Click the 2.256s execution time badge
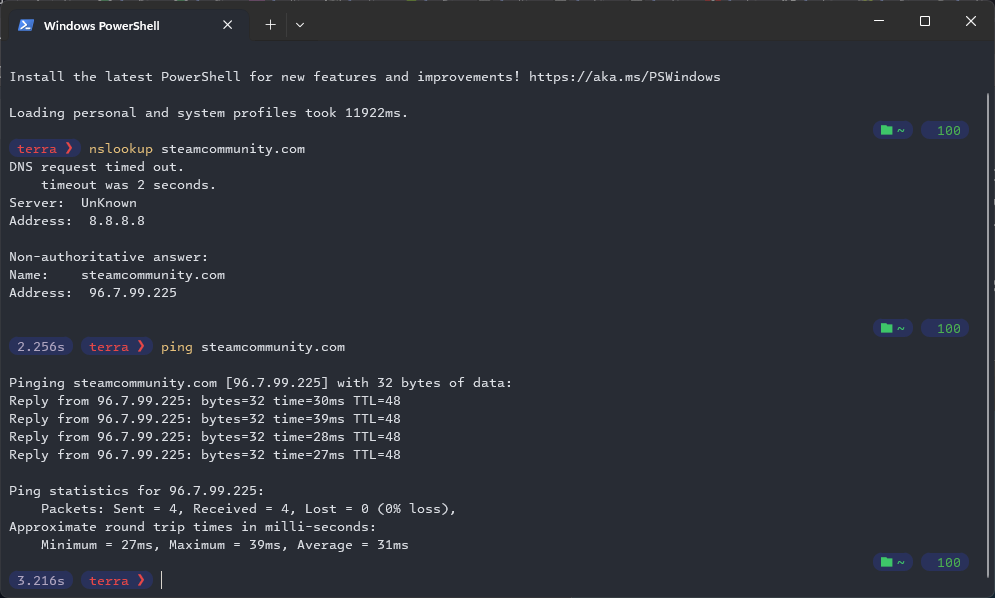 point(41,347)
